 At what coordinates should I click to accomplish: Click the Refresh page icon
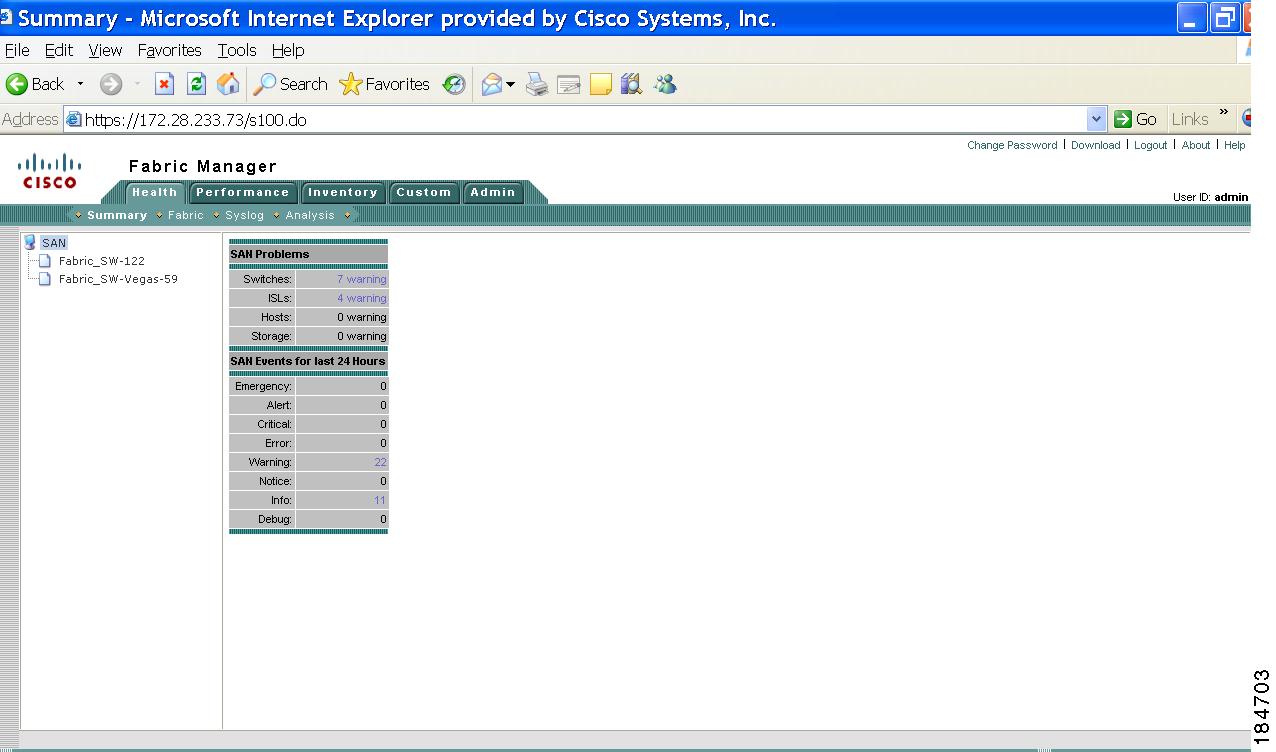click(x=197, y=85)
